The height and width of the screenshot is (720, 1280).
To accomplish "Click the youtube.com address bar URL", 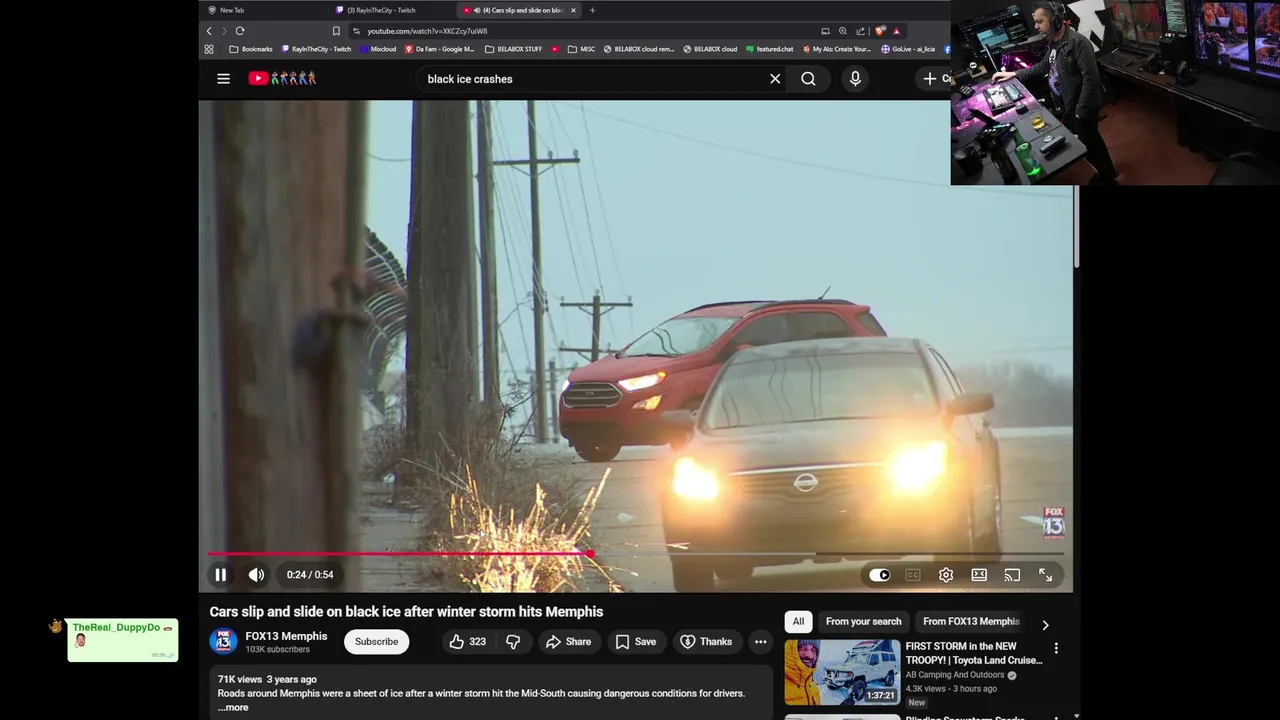I will (427, 31).
